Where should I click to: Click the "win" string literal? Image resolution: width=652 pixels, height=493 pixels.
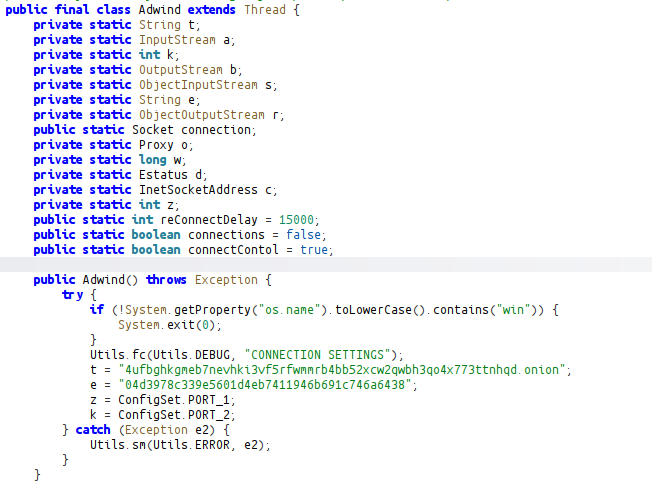tap(513, 310)
